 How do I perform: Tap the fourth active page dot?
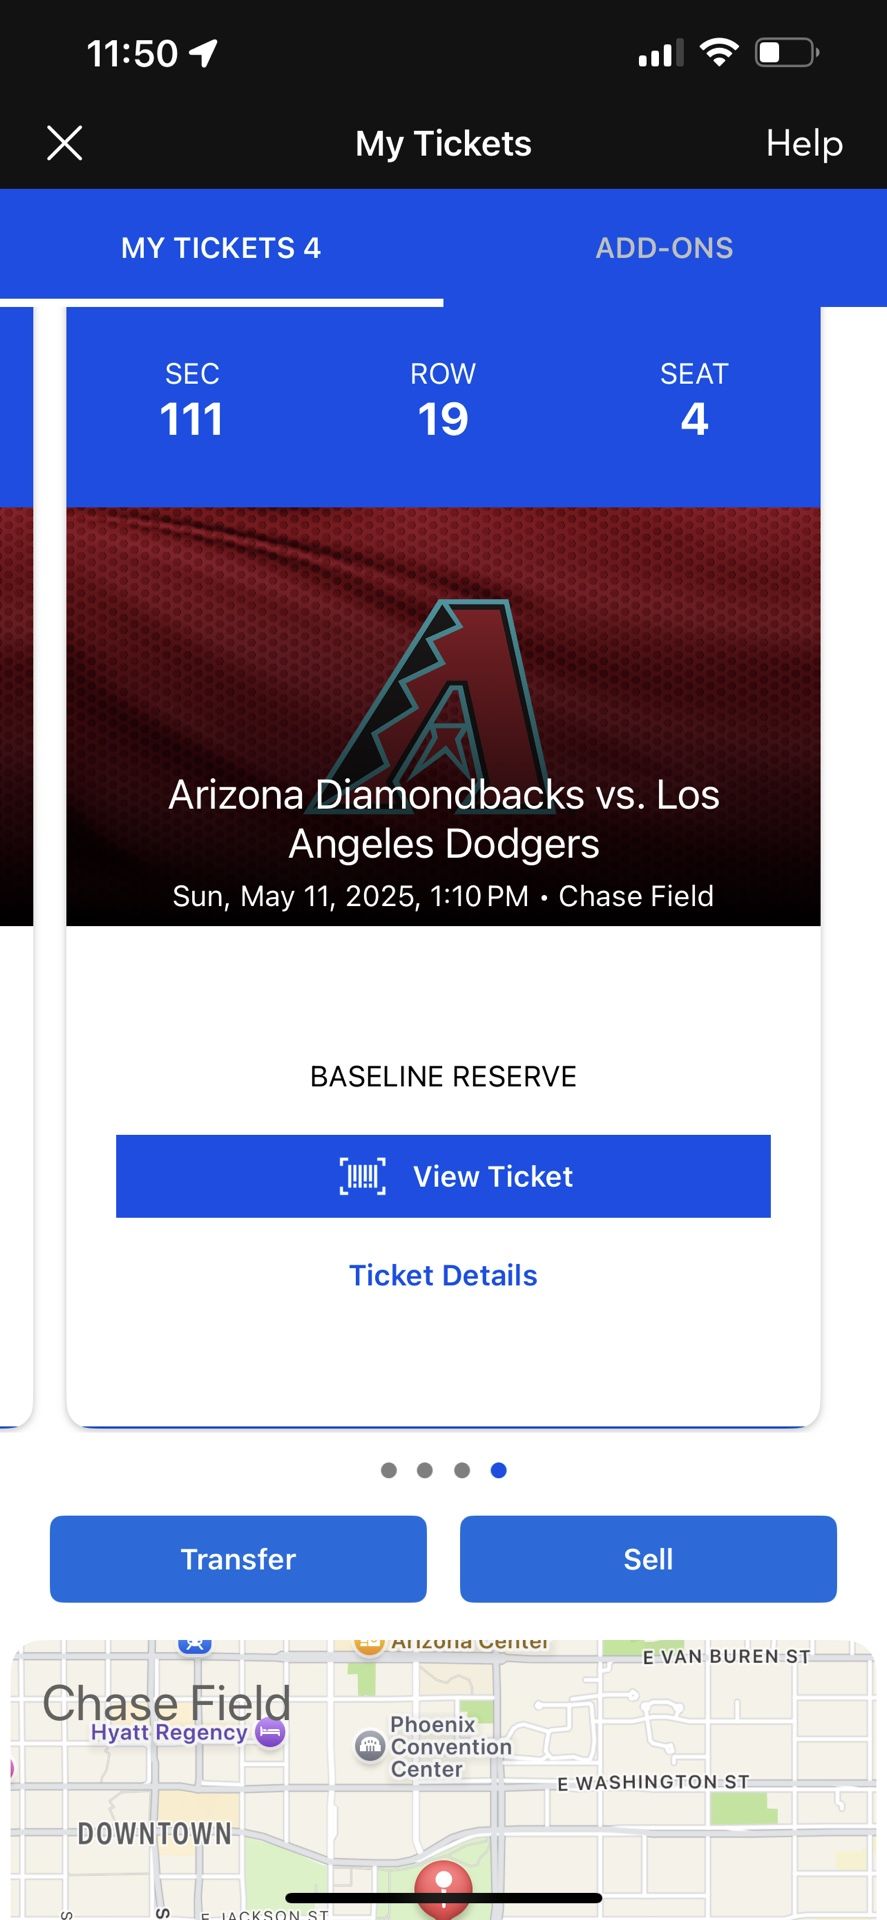(x=499, y=1470)
